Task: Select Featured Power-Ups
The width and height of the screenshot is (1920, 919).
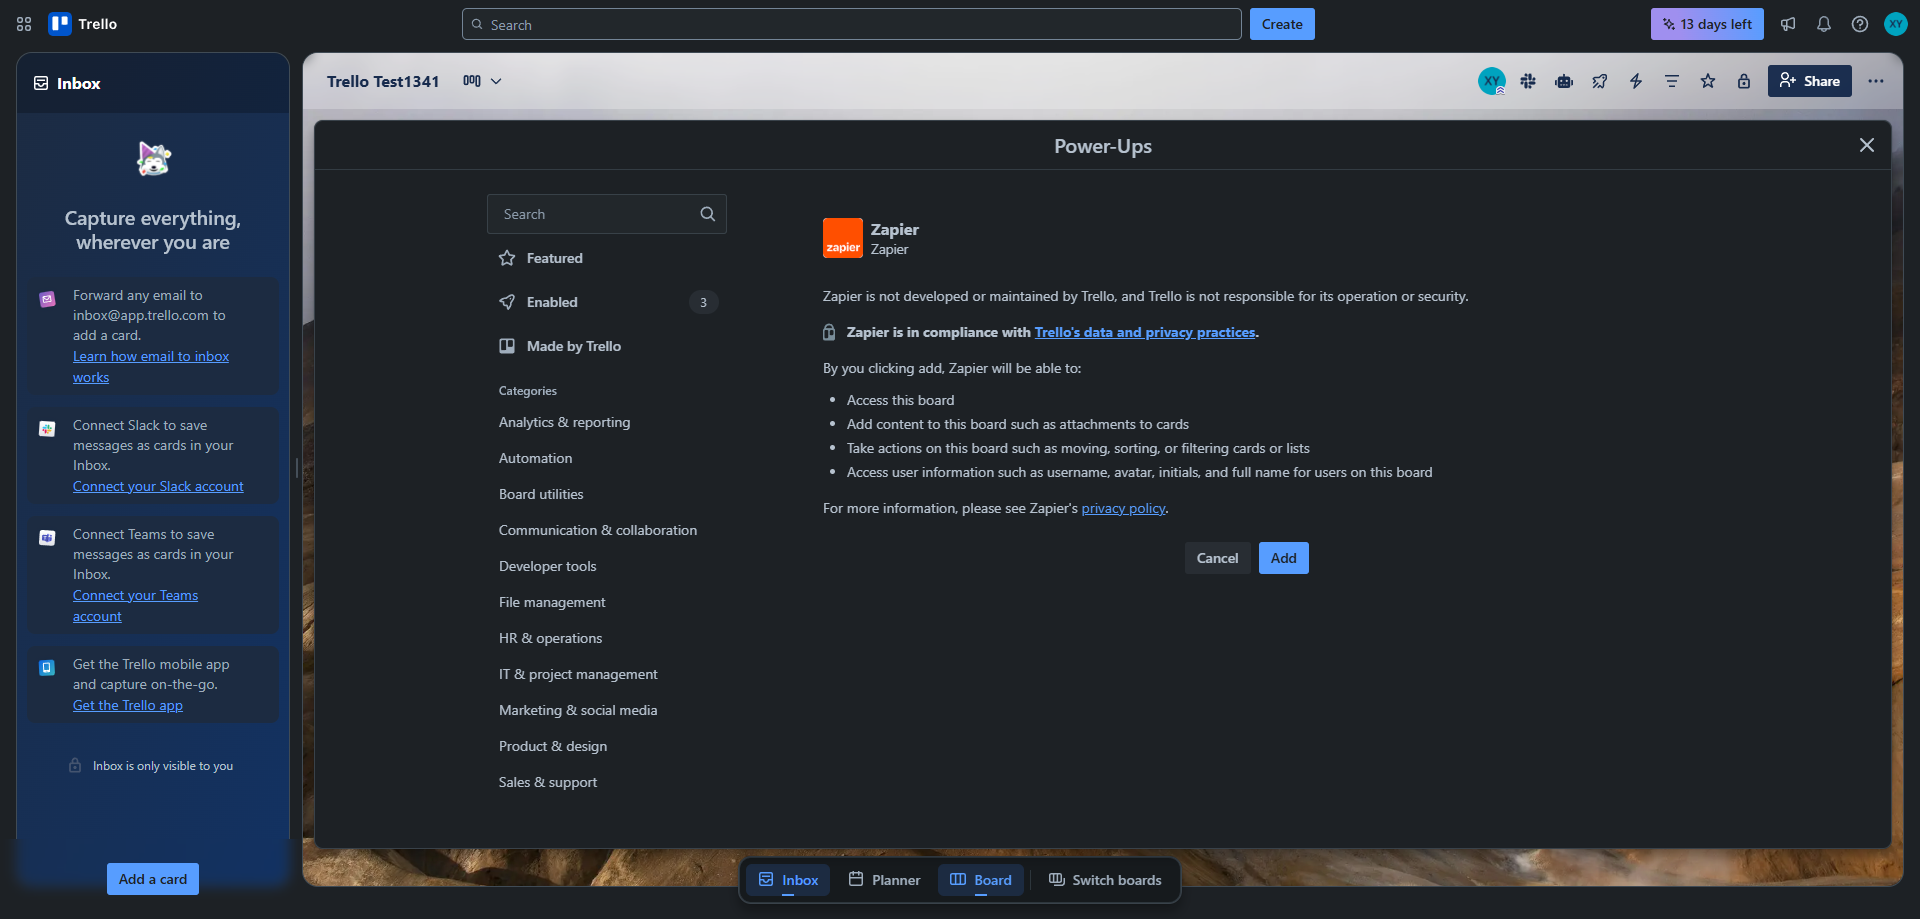Action: (x=607, y=258)
